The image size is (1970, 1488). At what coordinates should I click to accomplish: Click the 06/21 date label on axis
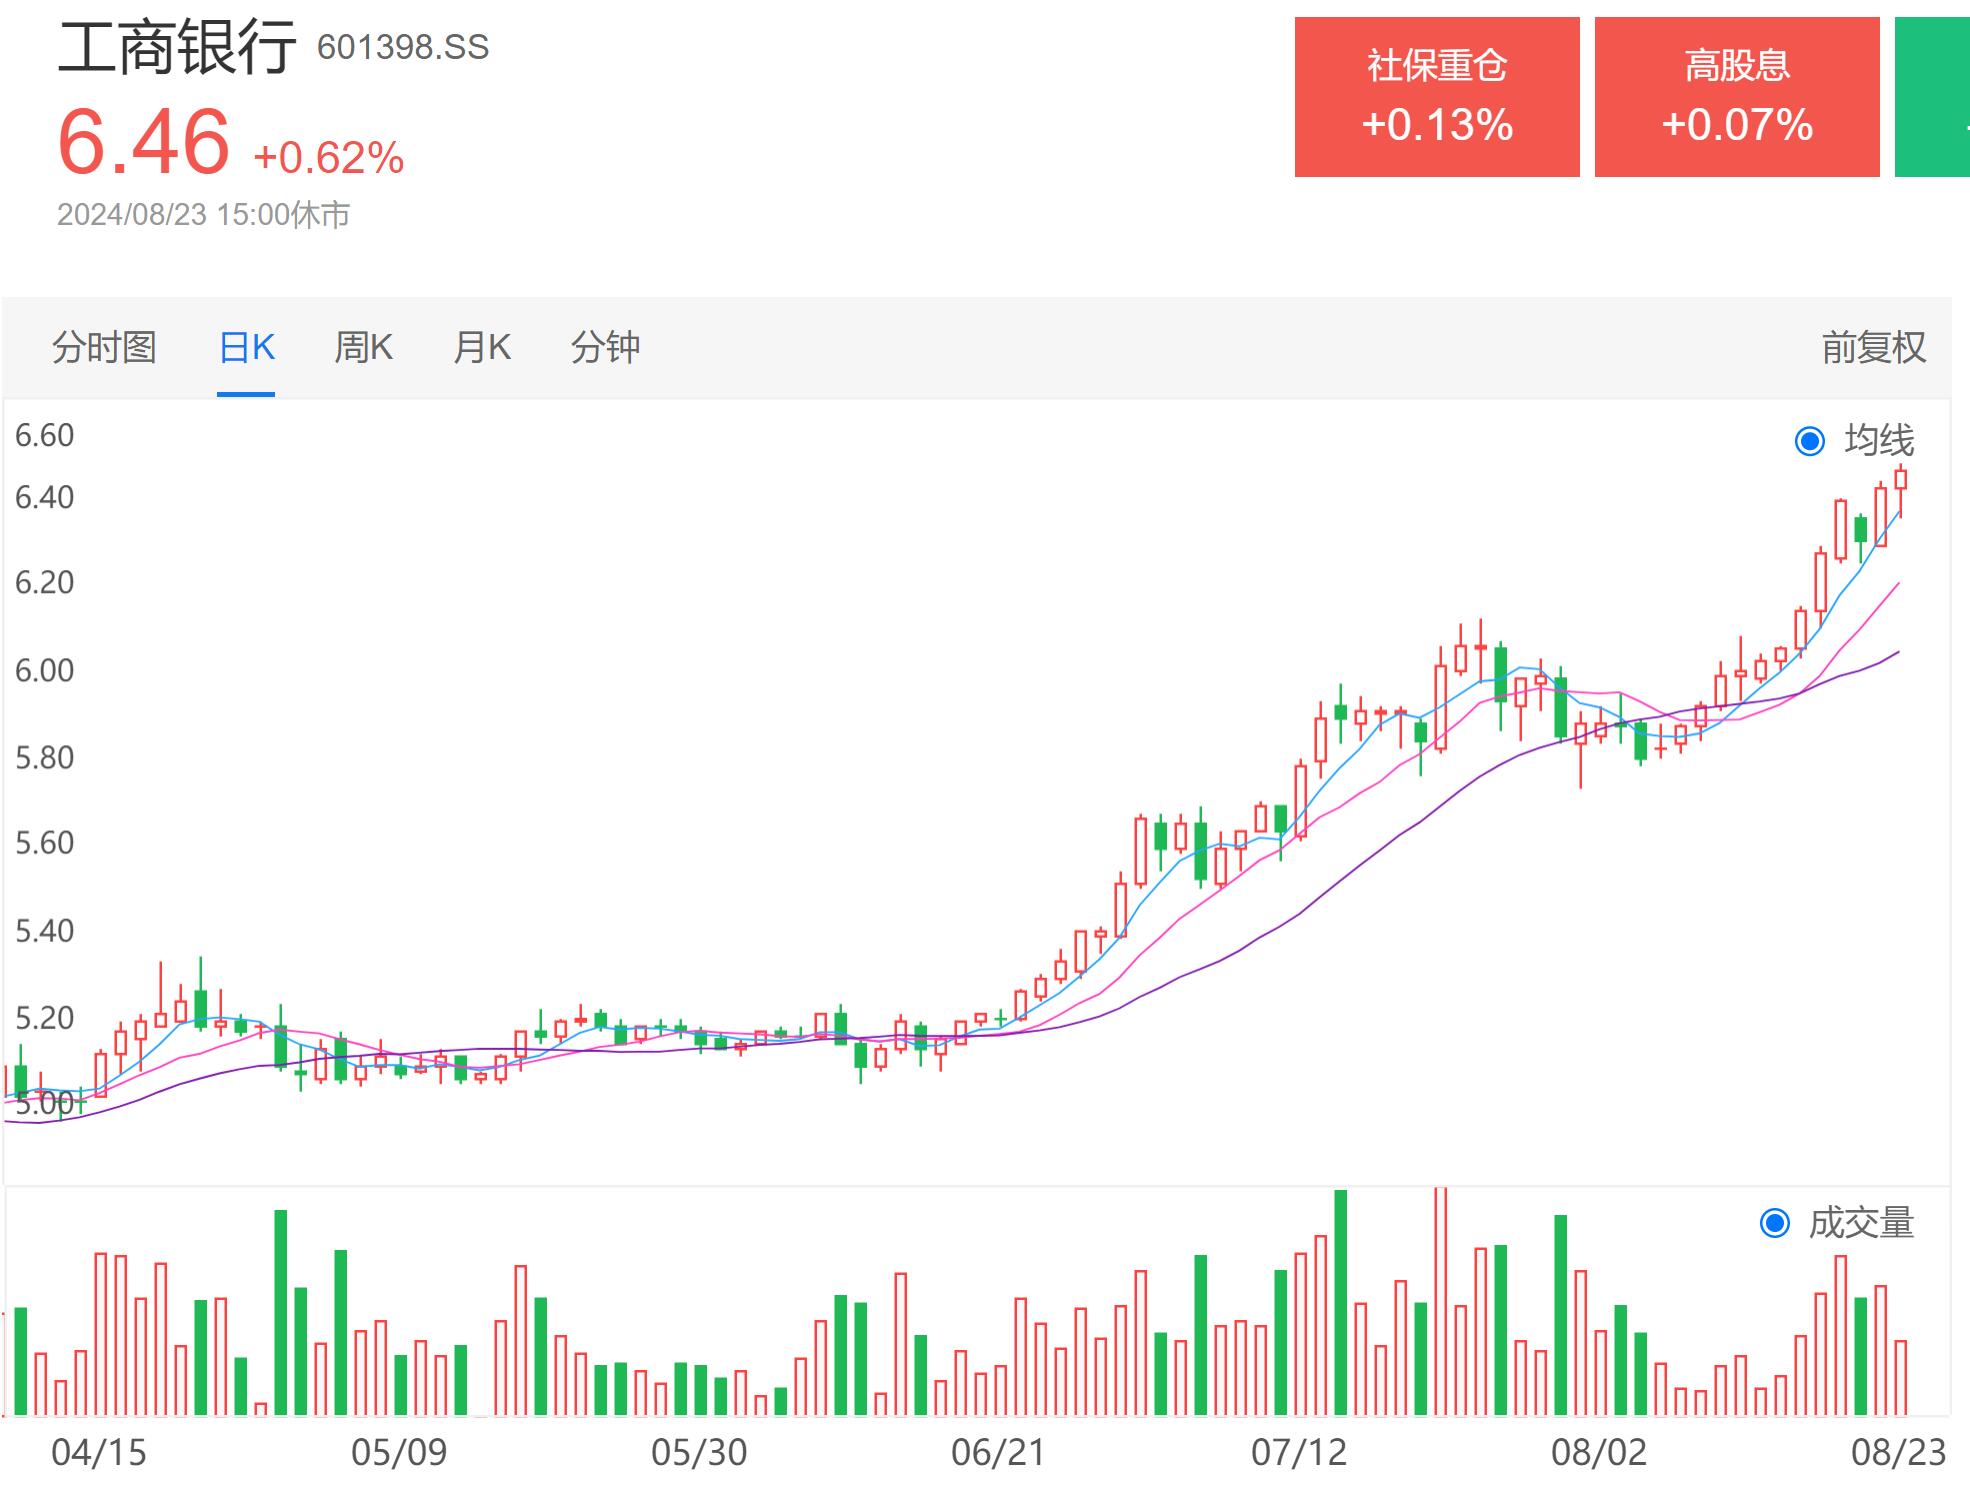point(998,1452)
